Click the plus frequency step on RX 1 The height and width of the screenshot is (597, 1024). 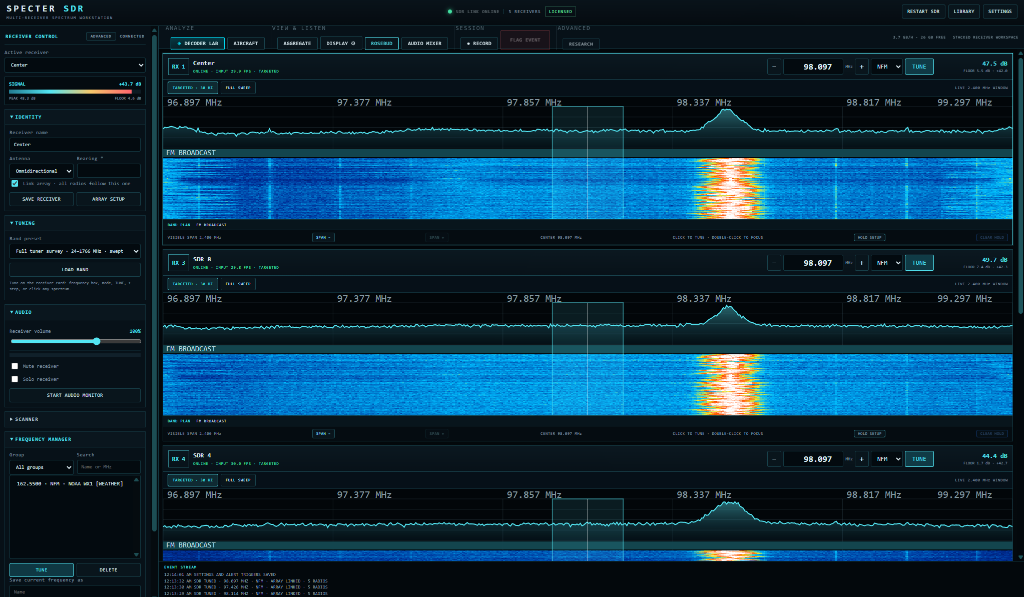861,67
